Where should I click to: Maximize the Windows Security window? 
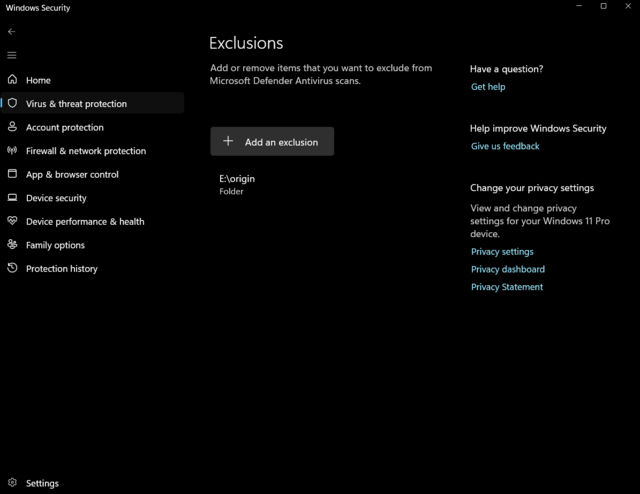click(x=603, y=6)
